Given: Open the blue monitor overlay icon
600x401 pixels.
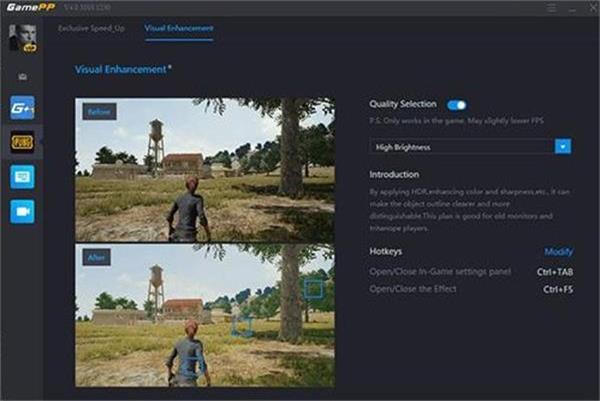Looking at the screenshot, I should tap(22, 177).
